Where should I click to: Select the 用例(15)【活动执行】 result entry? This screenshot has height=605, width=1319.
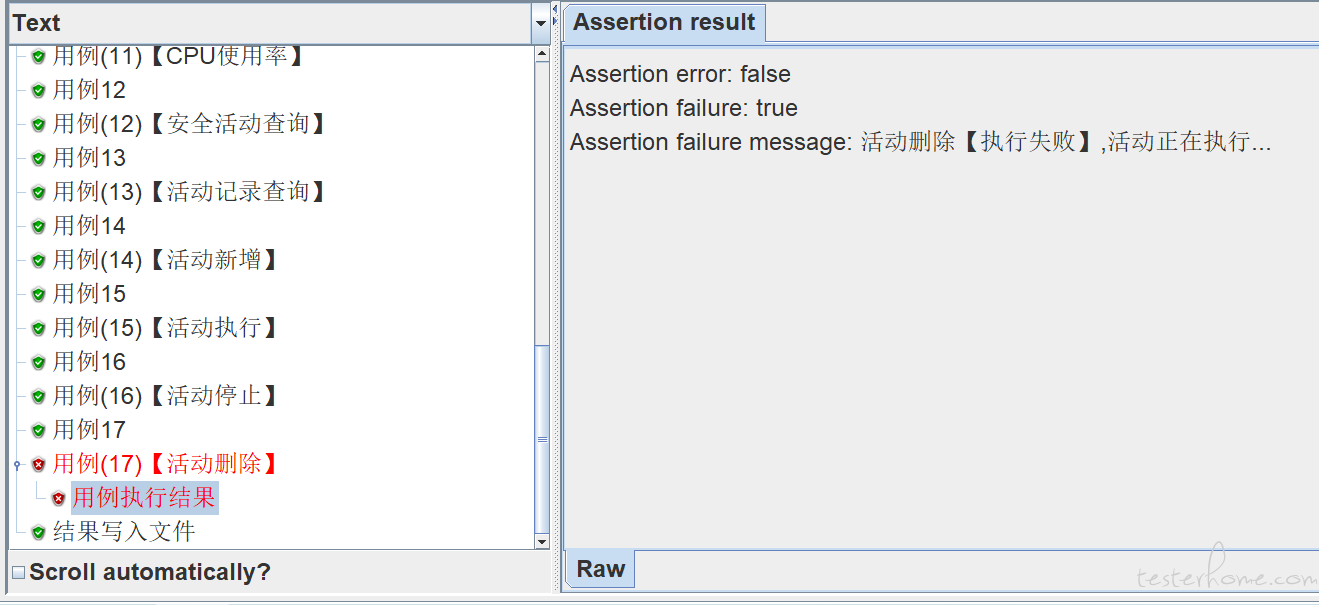point(166,328)
